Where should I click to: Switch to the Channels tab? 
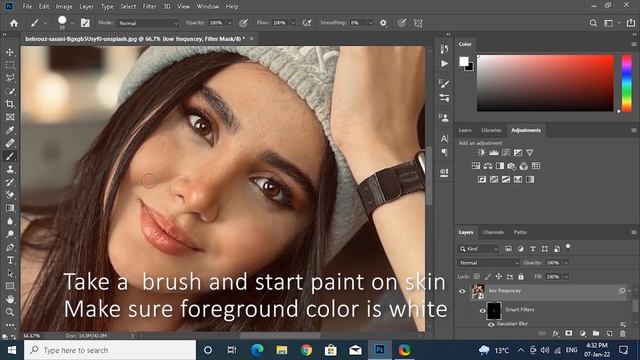(x=493, y=232)
